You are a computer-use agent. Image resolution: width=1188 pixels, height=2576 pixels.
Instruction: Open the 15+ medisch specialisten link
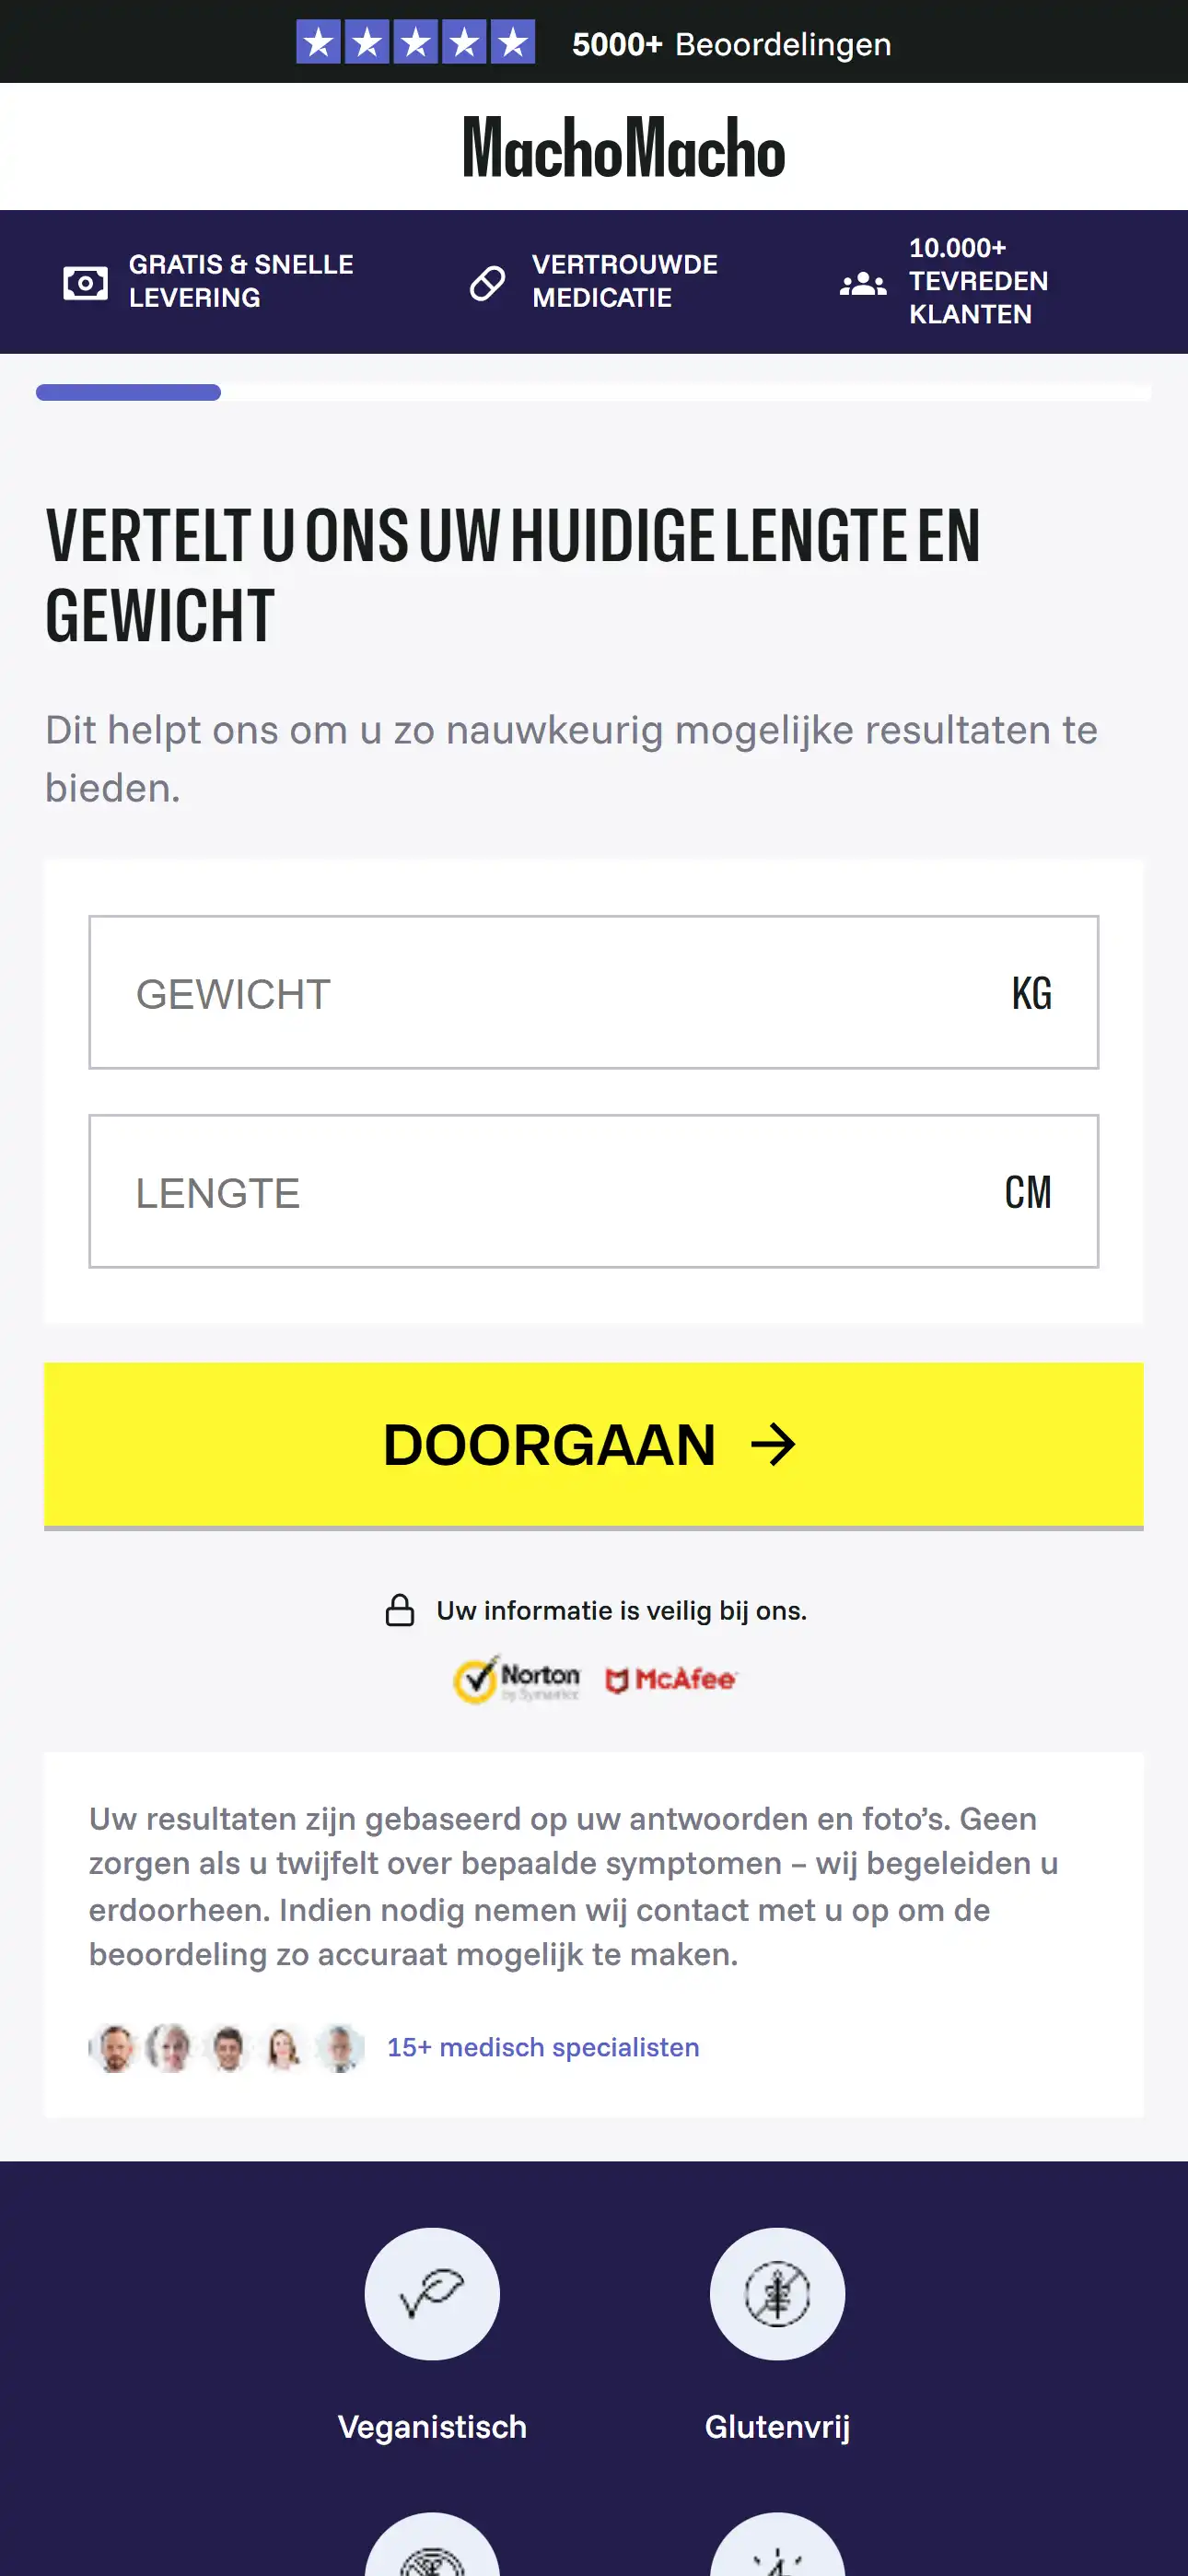coord(543,2047)
